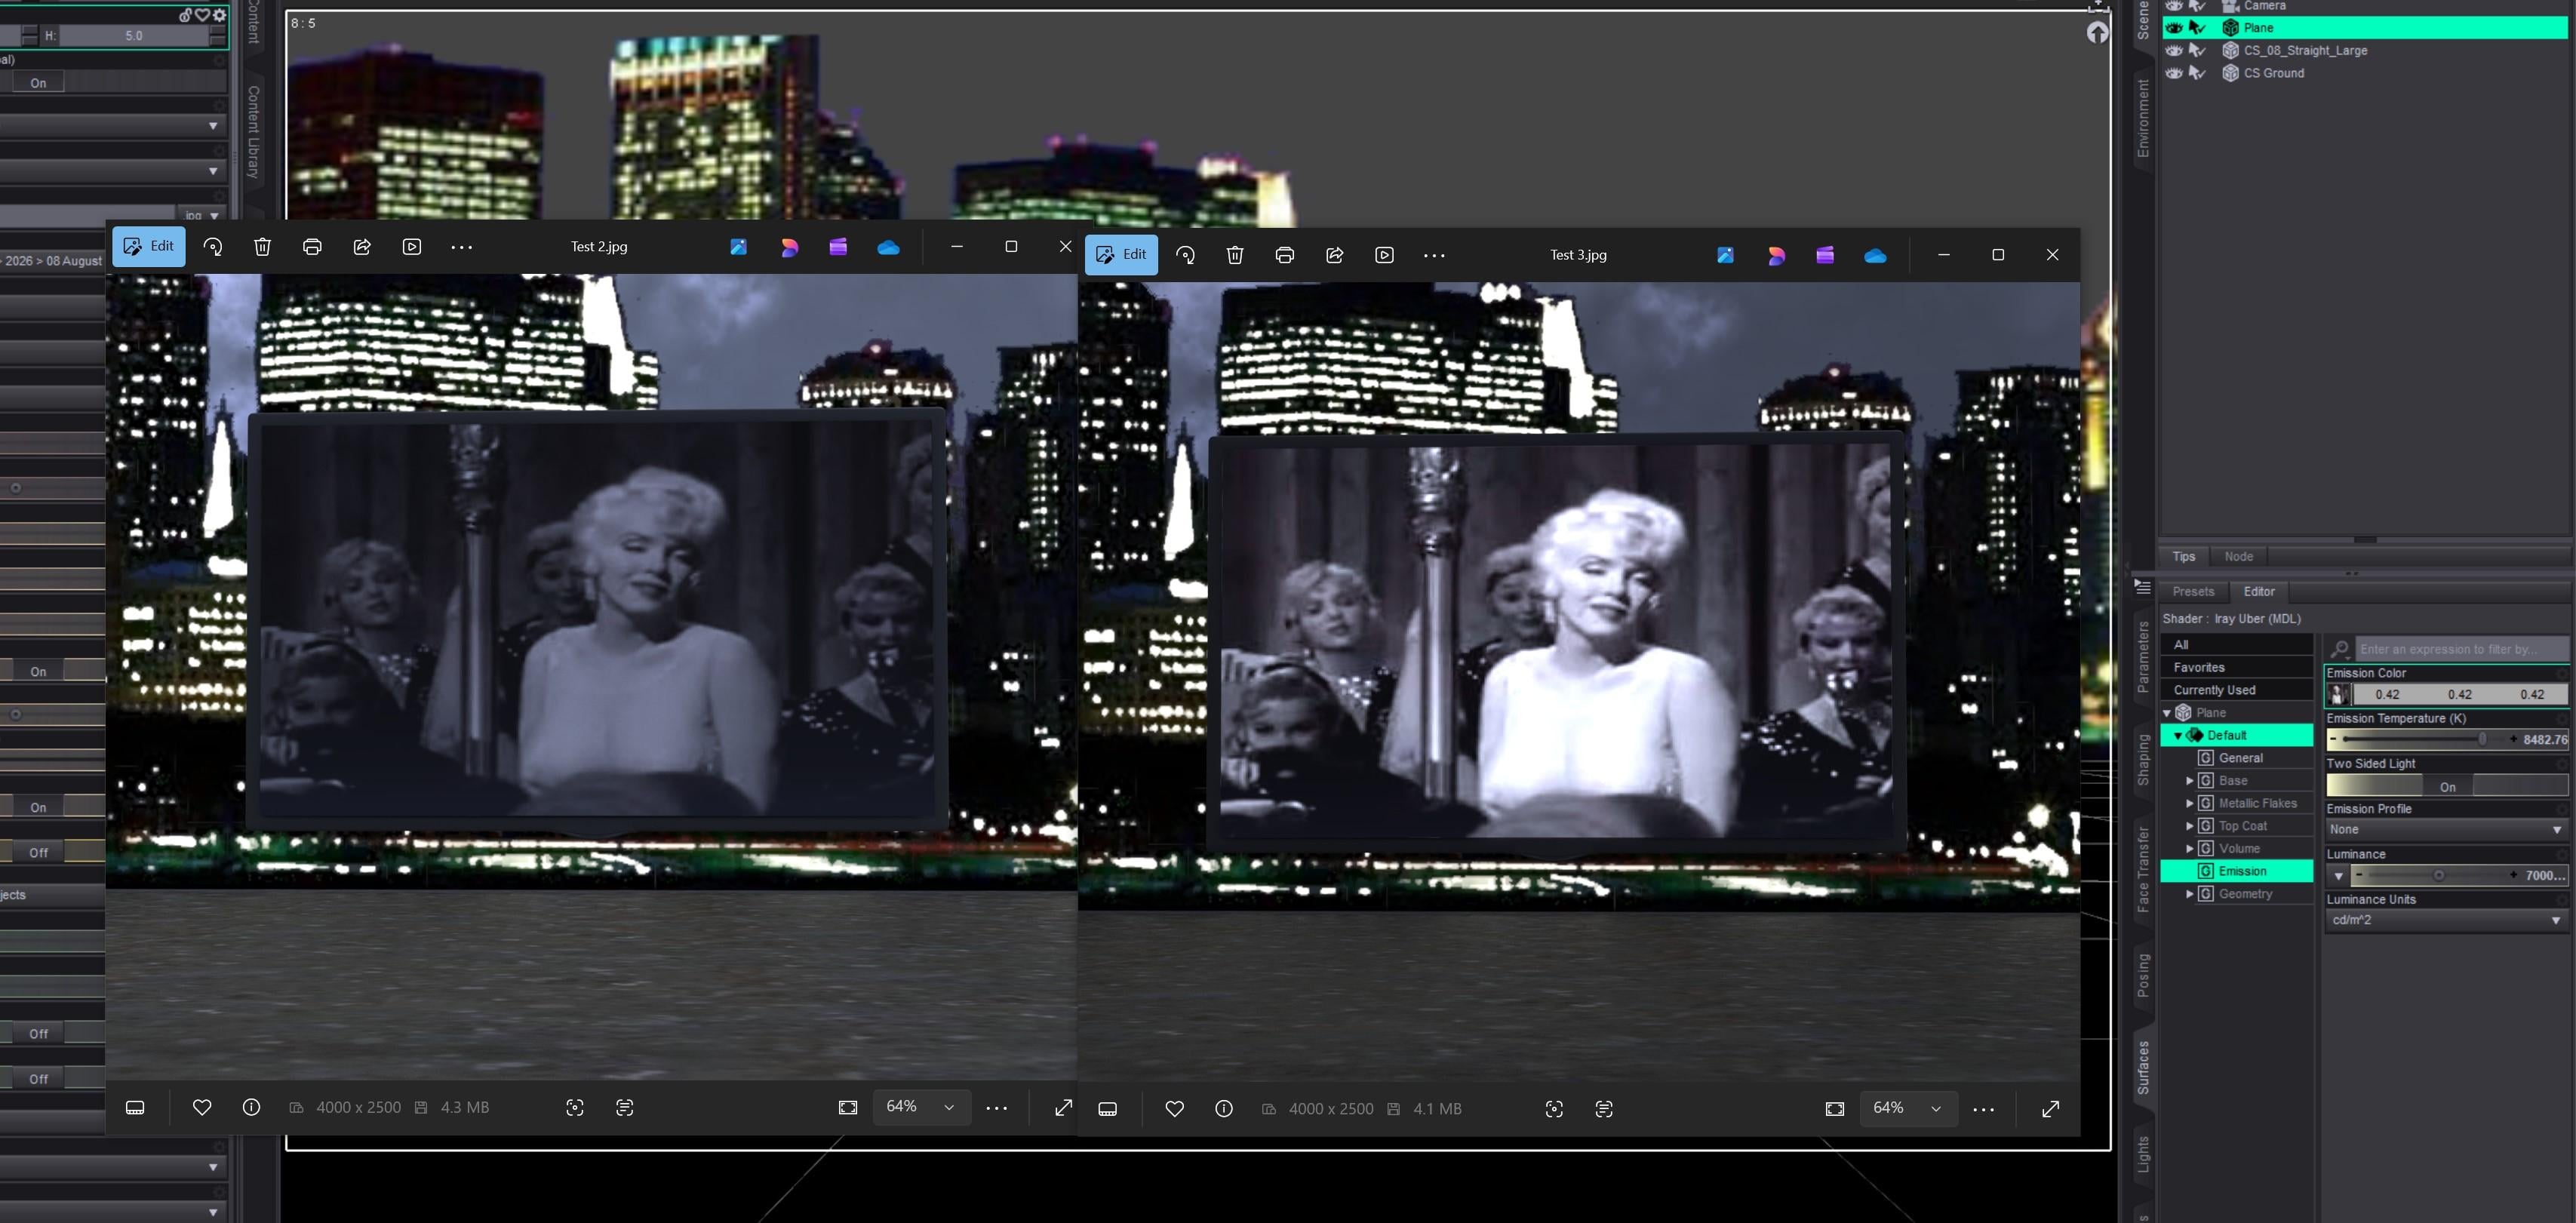The height and width of the screenshot is (1223, 2576).
Task: Start slideshow in Test 3.jpg window
Action: tap(1384, 255)
